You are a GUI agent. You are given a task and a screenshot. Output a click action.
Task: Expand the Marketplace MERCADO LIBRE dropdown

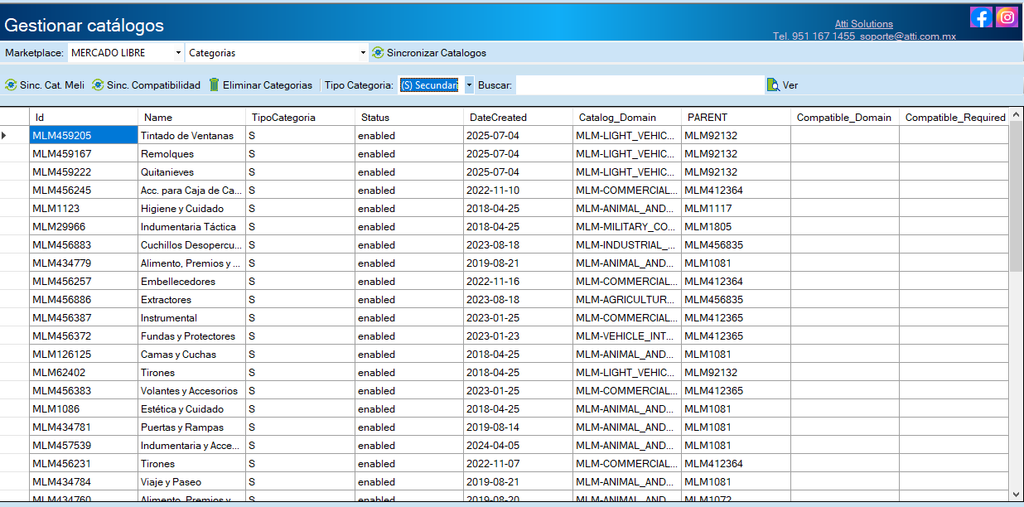click(x=178, y=53)
